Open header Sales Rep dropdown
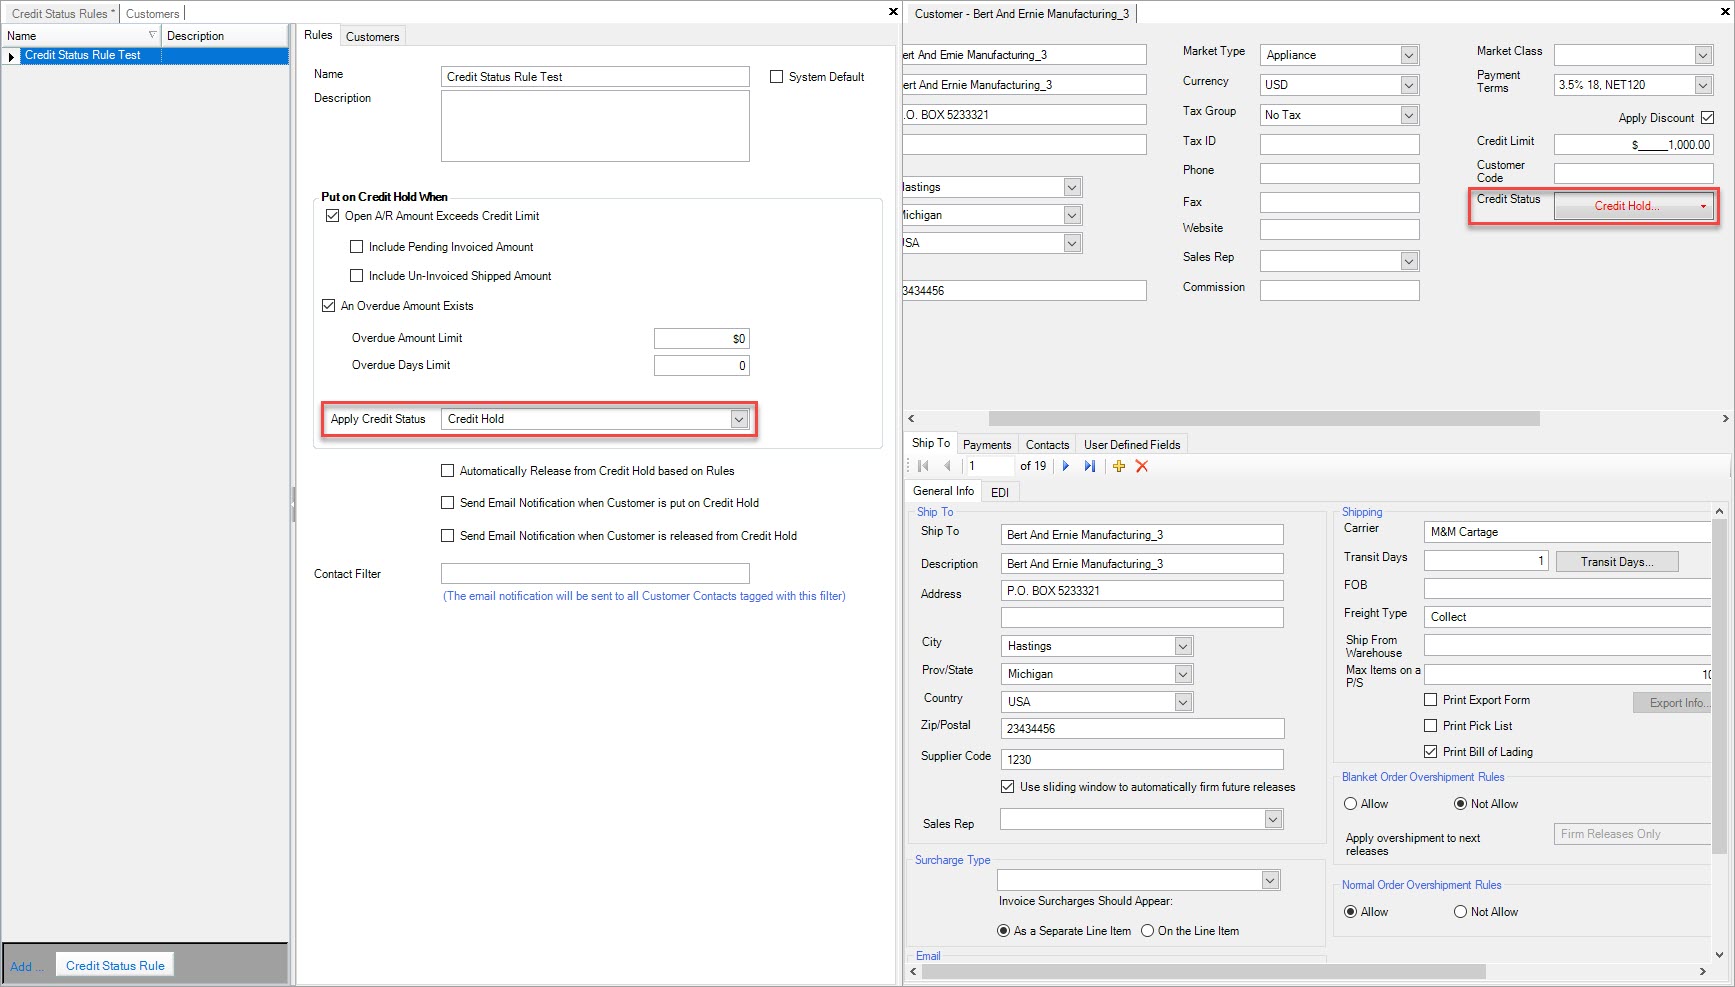Screen dimensions: 1735x987 pos(1409,261)
